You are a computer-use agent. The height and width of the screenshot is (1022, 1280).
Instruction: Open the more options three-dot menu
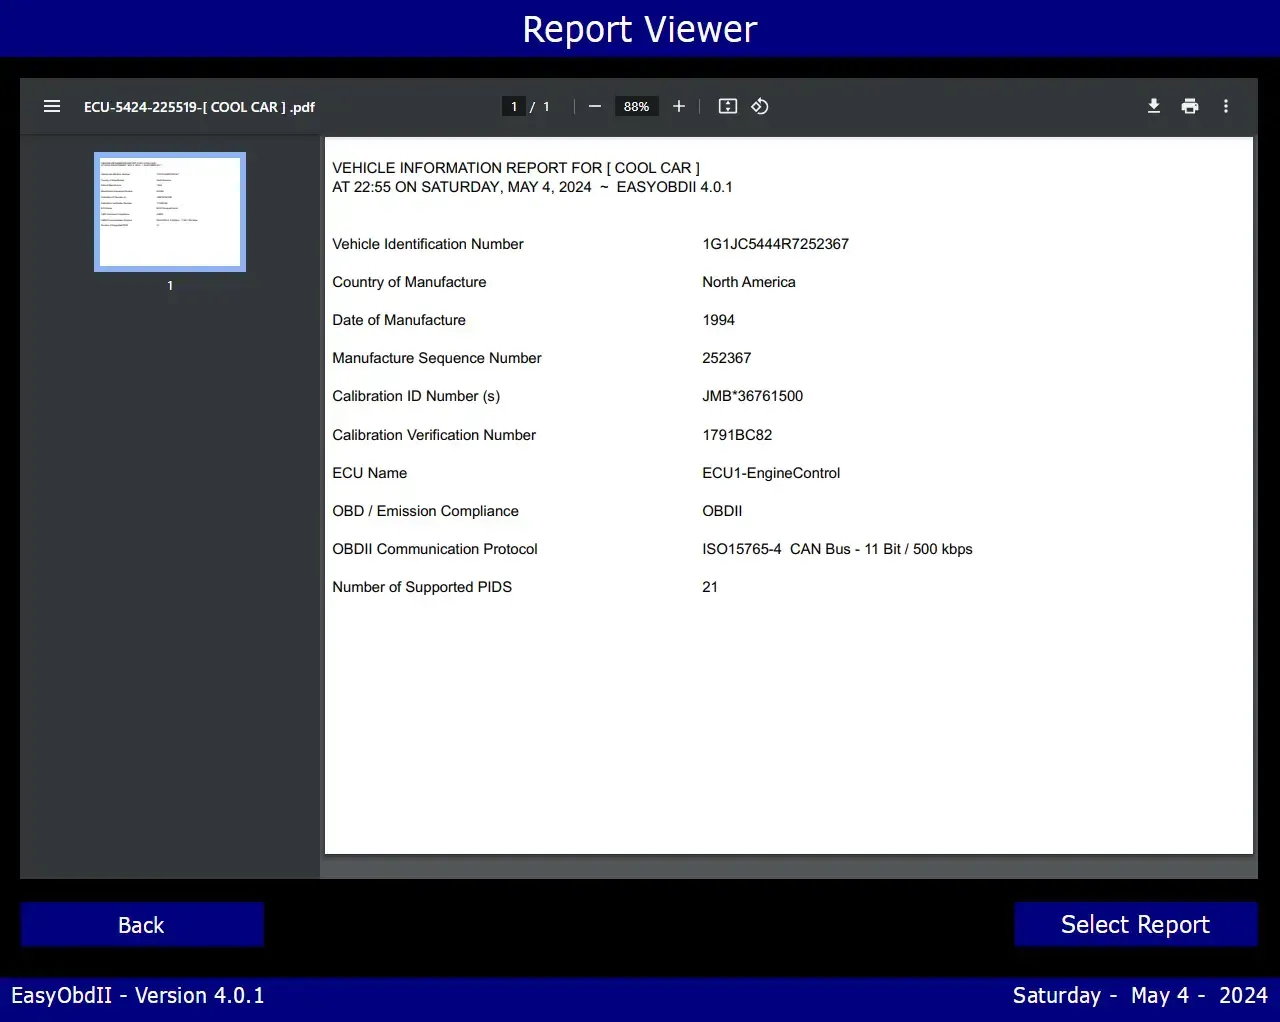coord(1226,106)
